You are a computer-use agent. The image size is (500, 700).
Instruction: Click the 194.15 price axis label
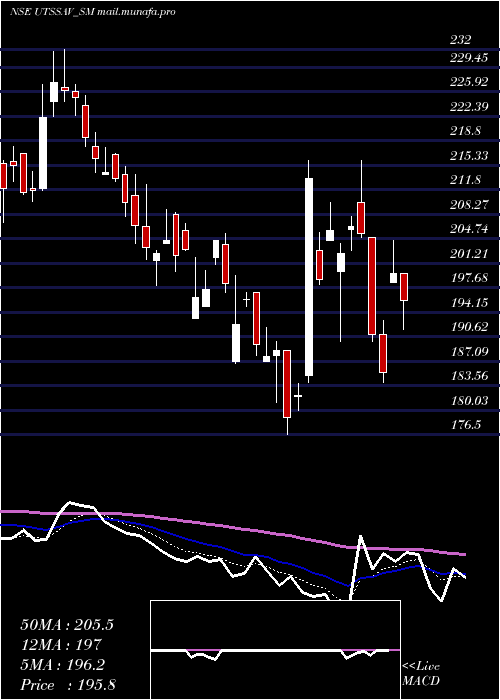tap(469, 302)
